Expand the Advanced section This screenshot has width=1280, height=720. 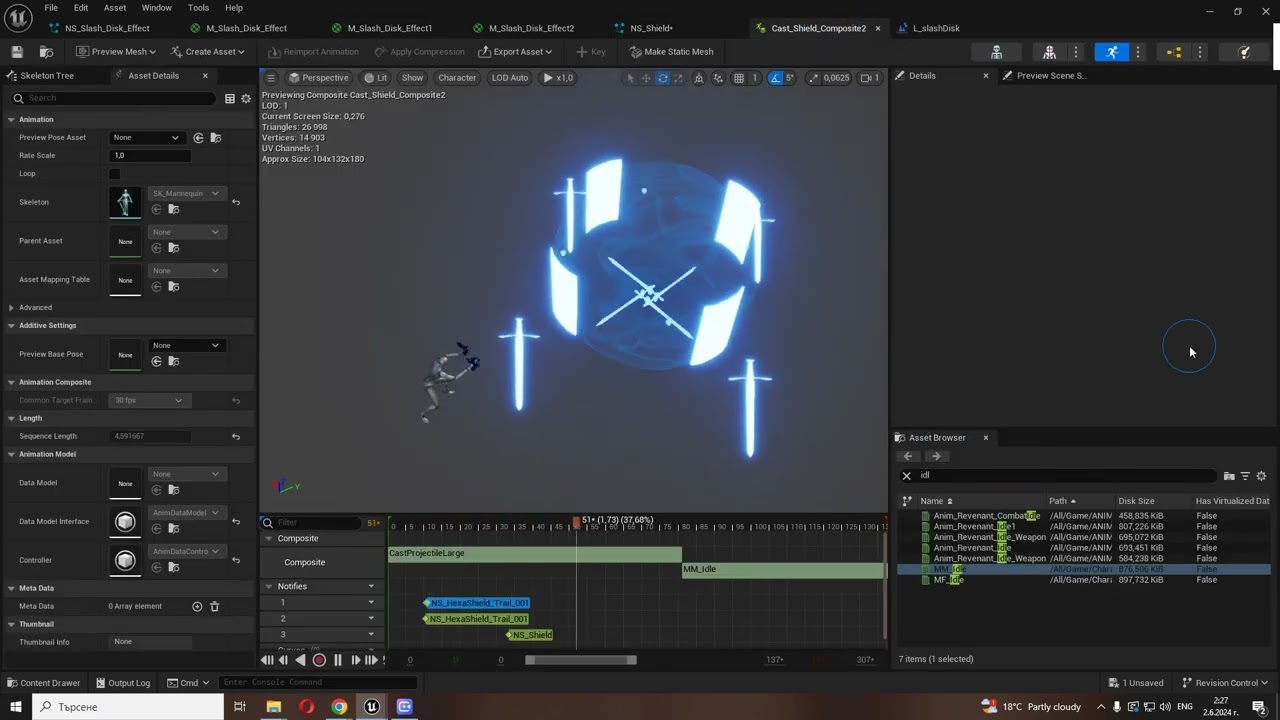(11, 307)
